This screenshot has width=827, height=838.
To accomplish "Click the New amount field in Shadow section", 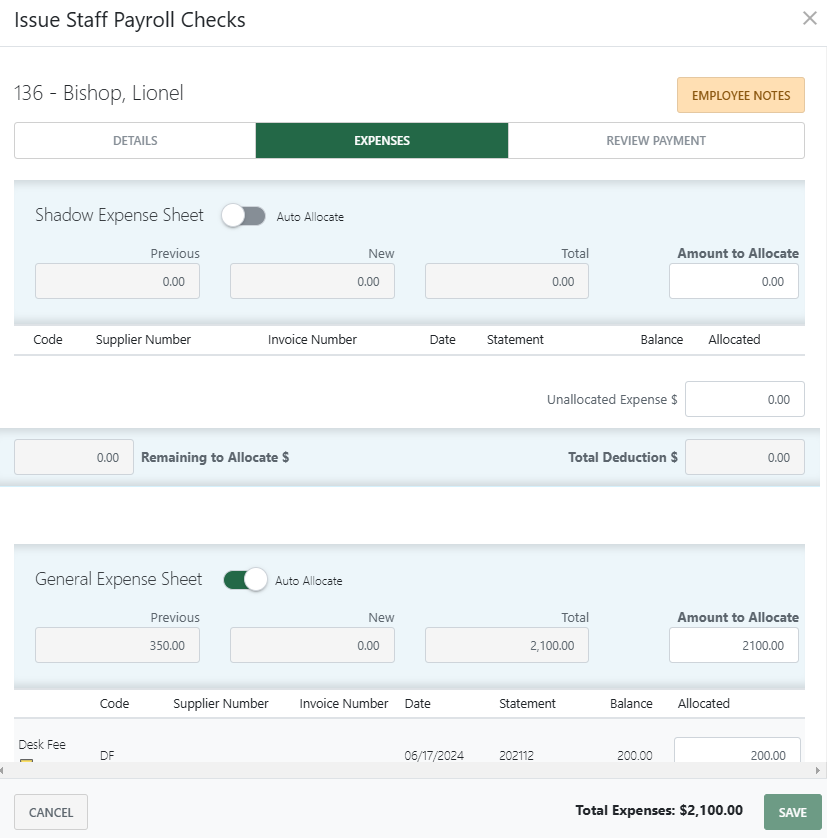I will [312, 281].
